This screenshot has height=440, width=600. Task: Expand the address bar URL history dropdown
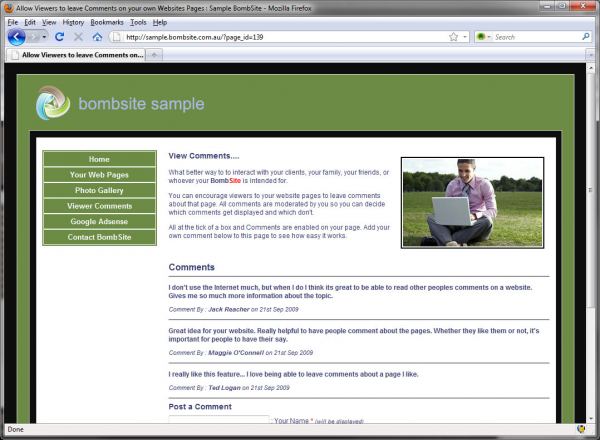click(x=465, y=36)
